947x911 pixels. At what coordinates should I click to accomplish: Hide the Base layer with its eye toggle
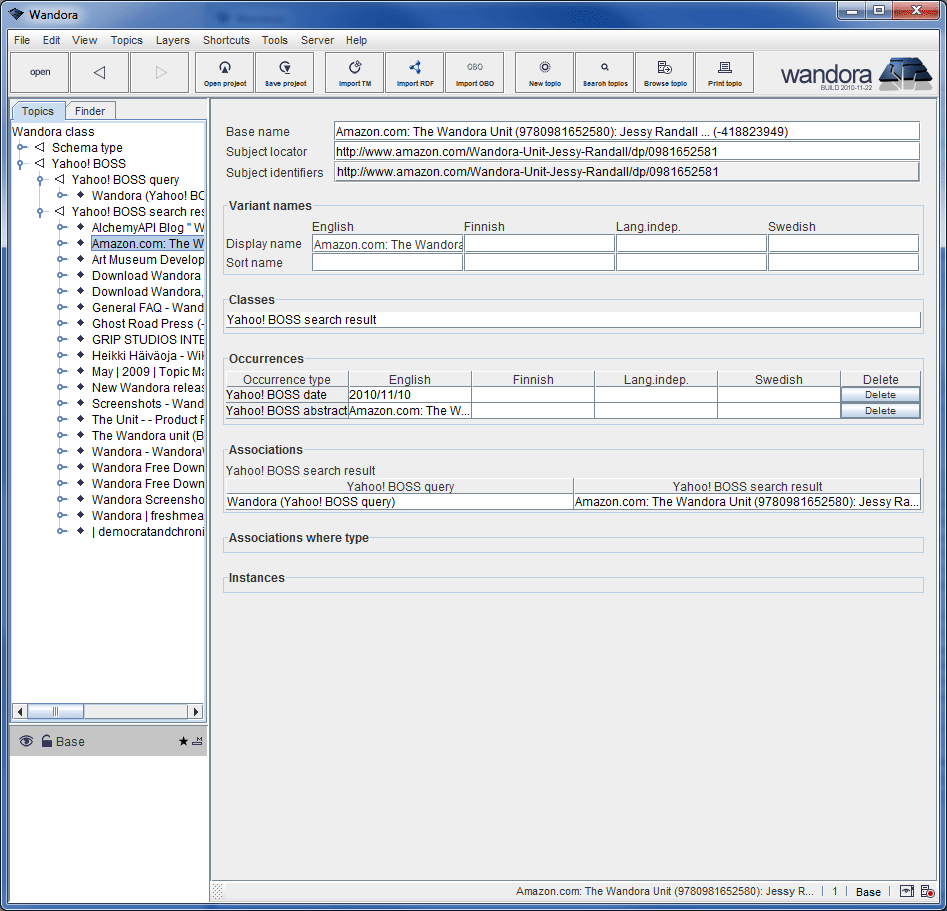[25, 741]
